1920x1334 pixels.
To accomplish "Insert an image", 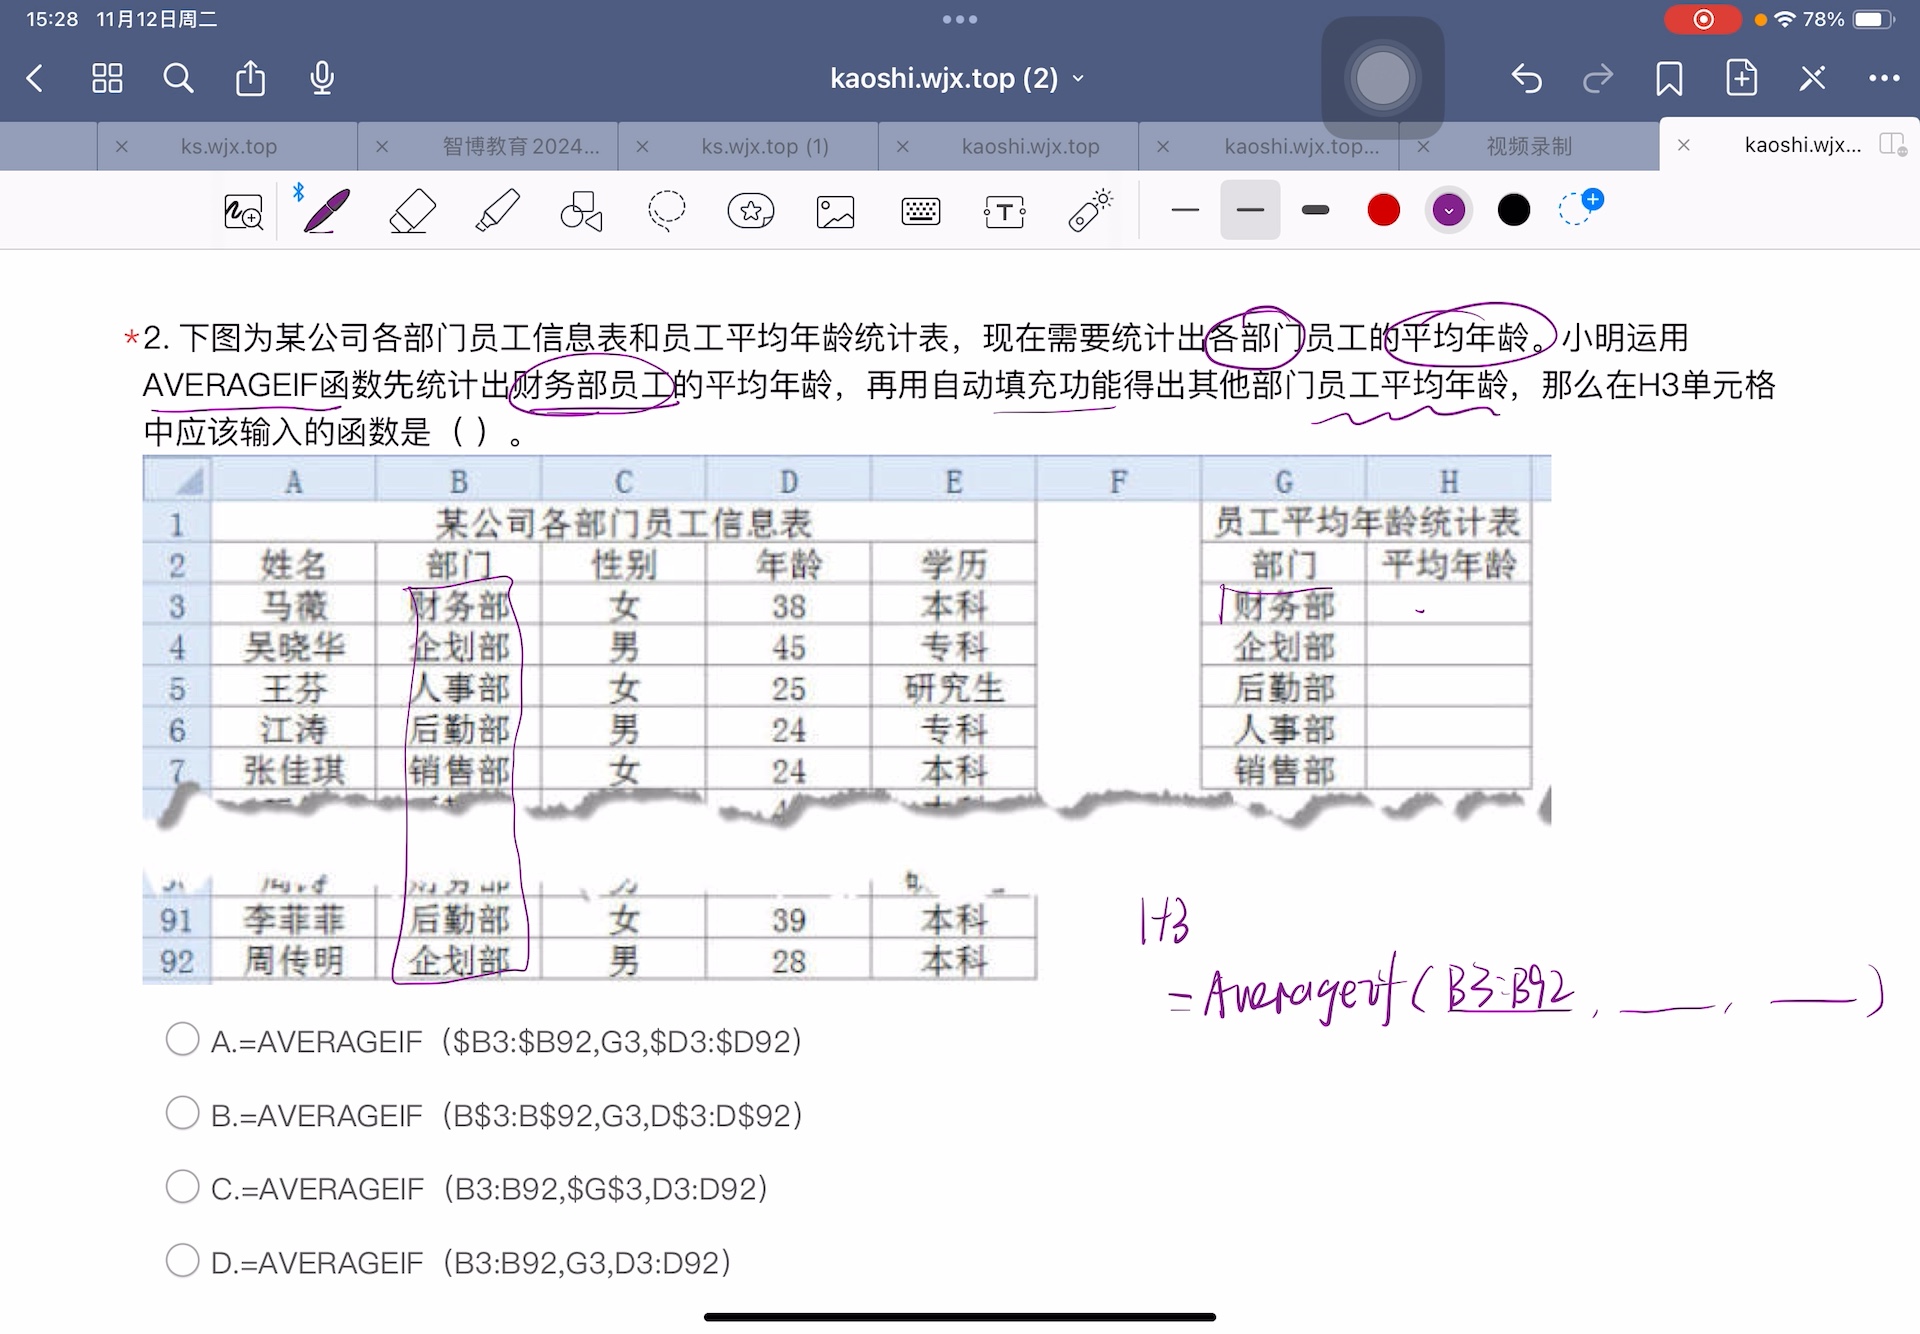I will coord(835,212).
